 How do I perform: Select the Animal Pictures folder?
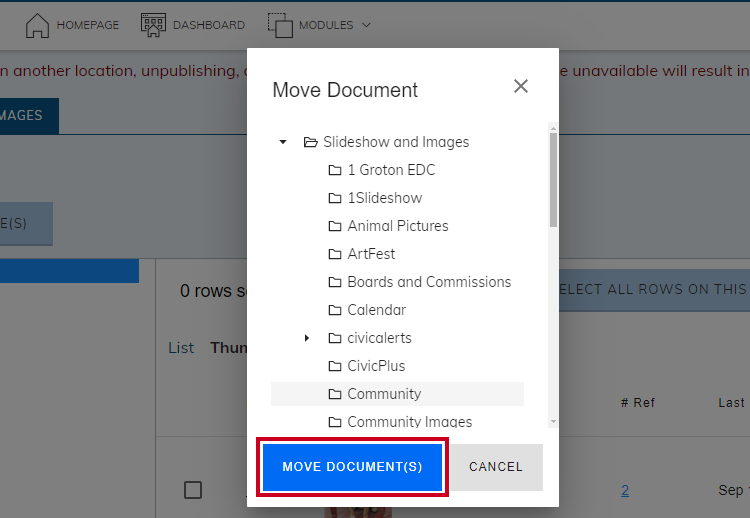pos(398,226)
